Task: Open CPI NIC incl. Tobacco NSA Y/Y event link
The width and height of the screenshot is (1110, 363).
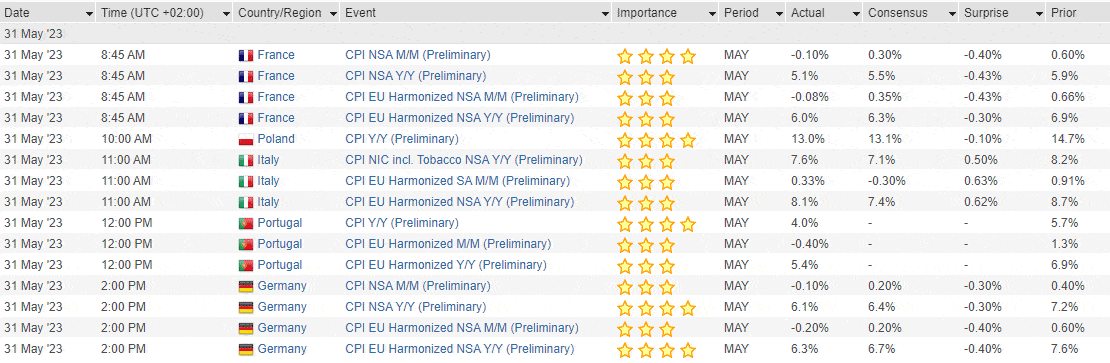Action: (x=464, y=160)
